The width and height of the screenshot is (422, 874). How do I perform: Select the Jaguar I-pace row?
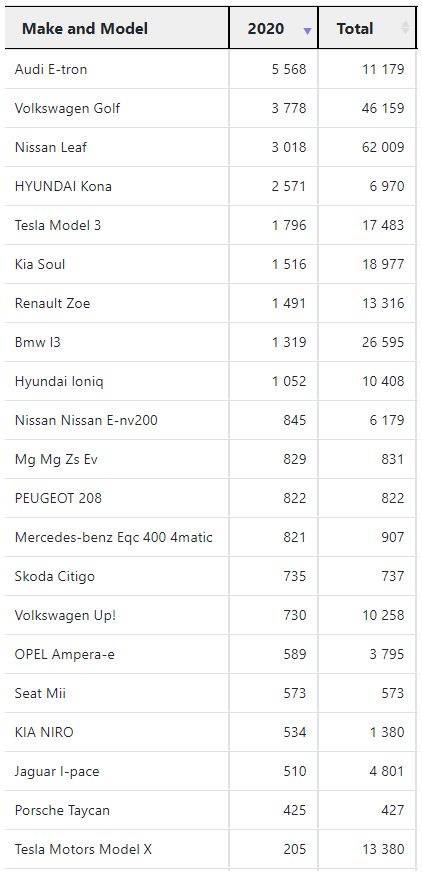click(x=211, y=771)
